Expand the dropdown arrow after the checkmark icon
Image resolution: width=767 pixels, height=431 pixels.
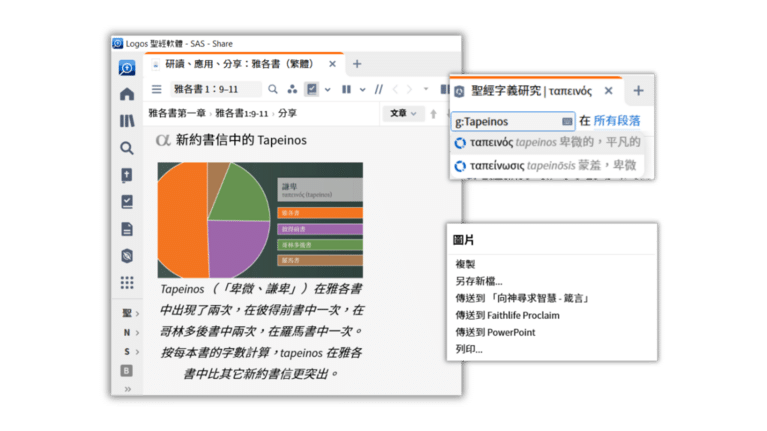pyautogui.click(x=328, y=90)
